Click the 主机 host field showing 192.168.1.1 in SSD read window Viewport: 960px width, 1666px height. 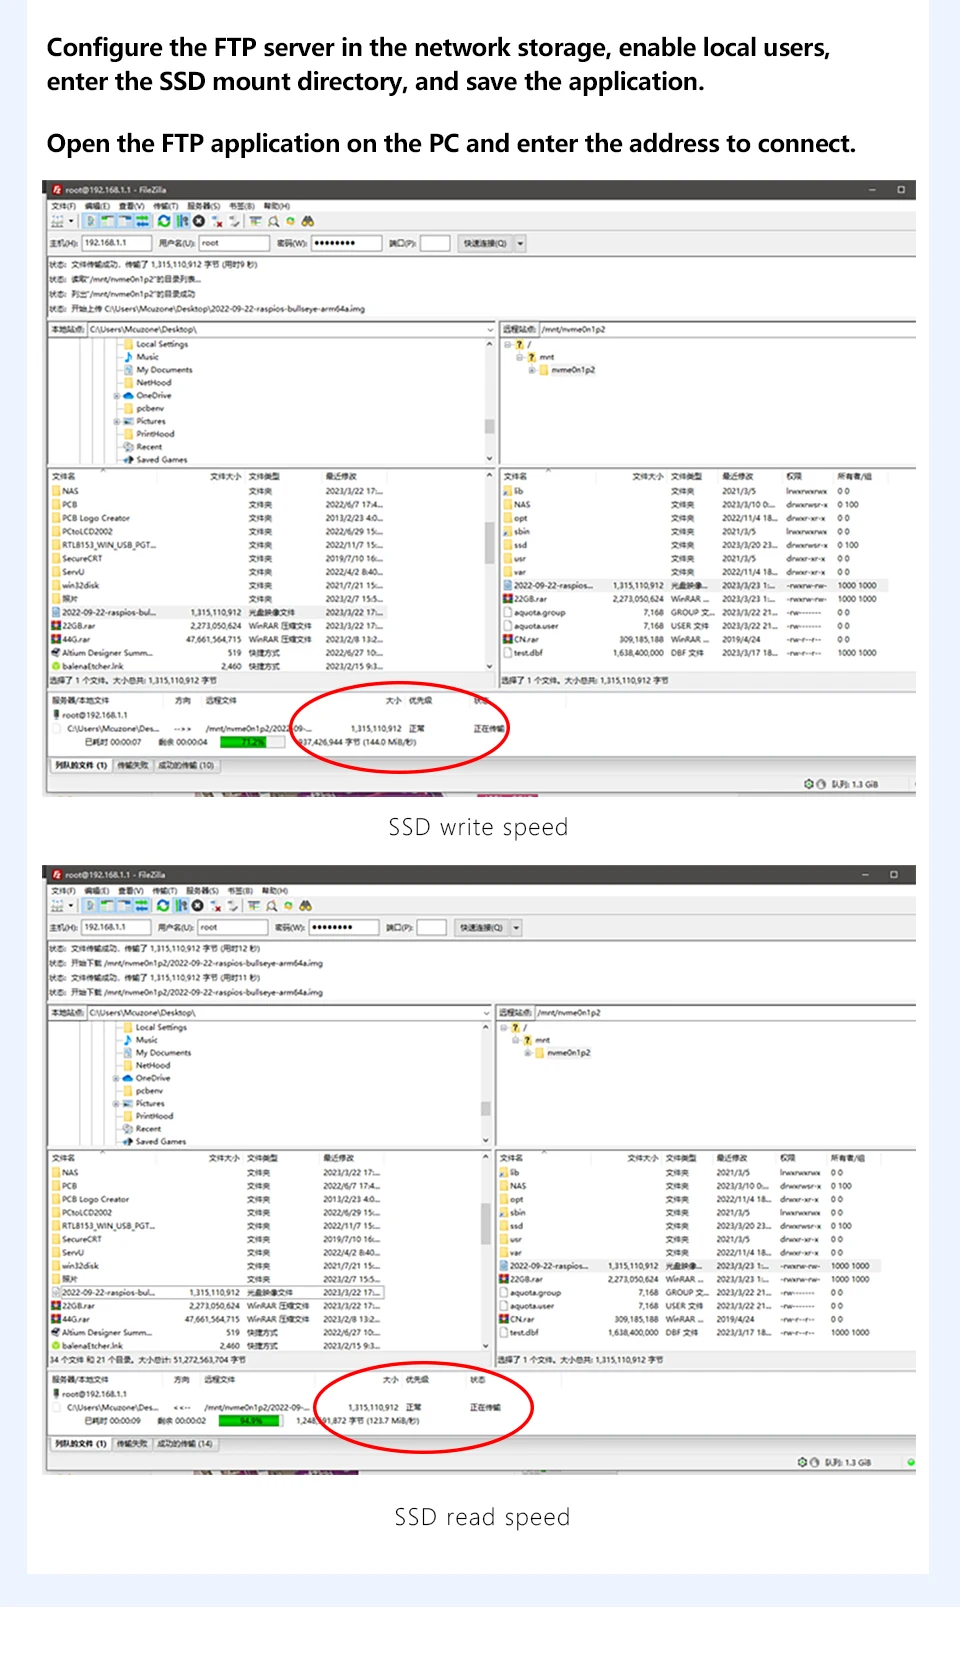(116, 927)
